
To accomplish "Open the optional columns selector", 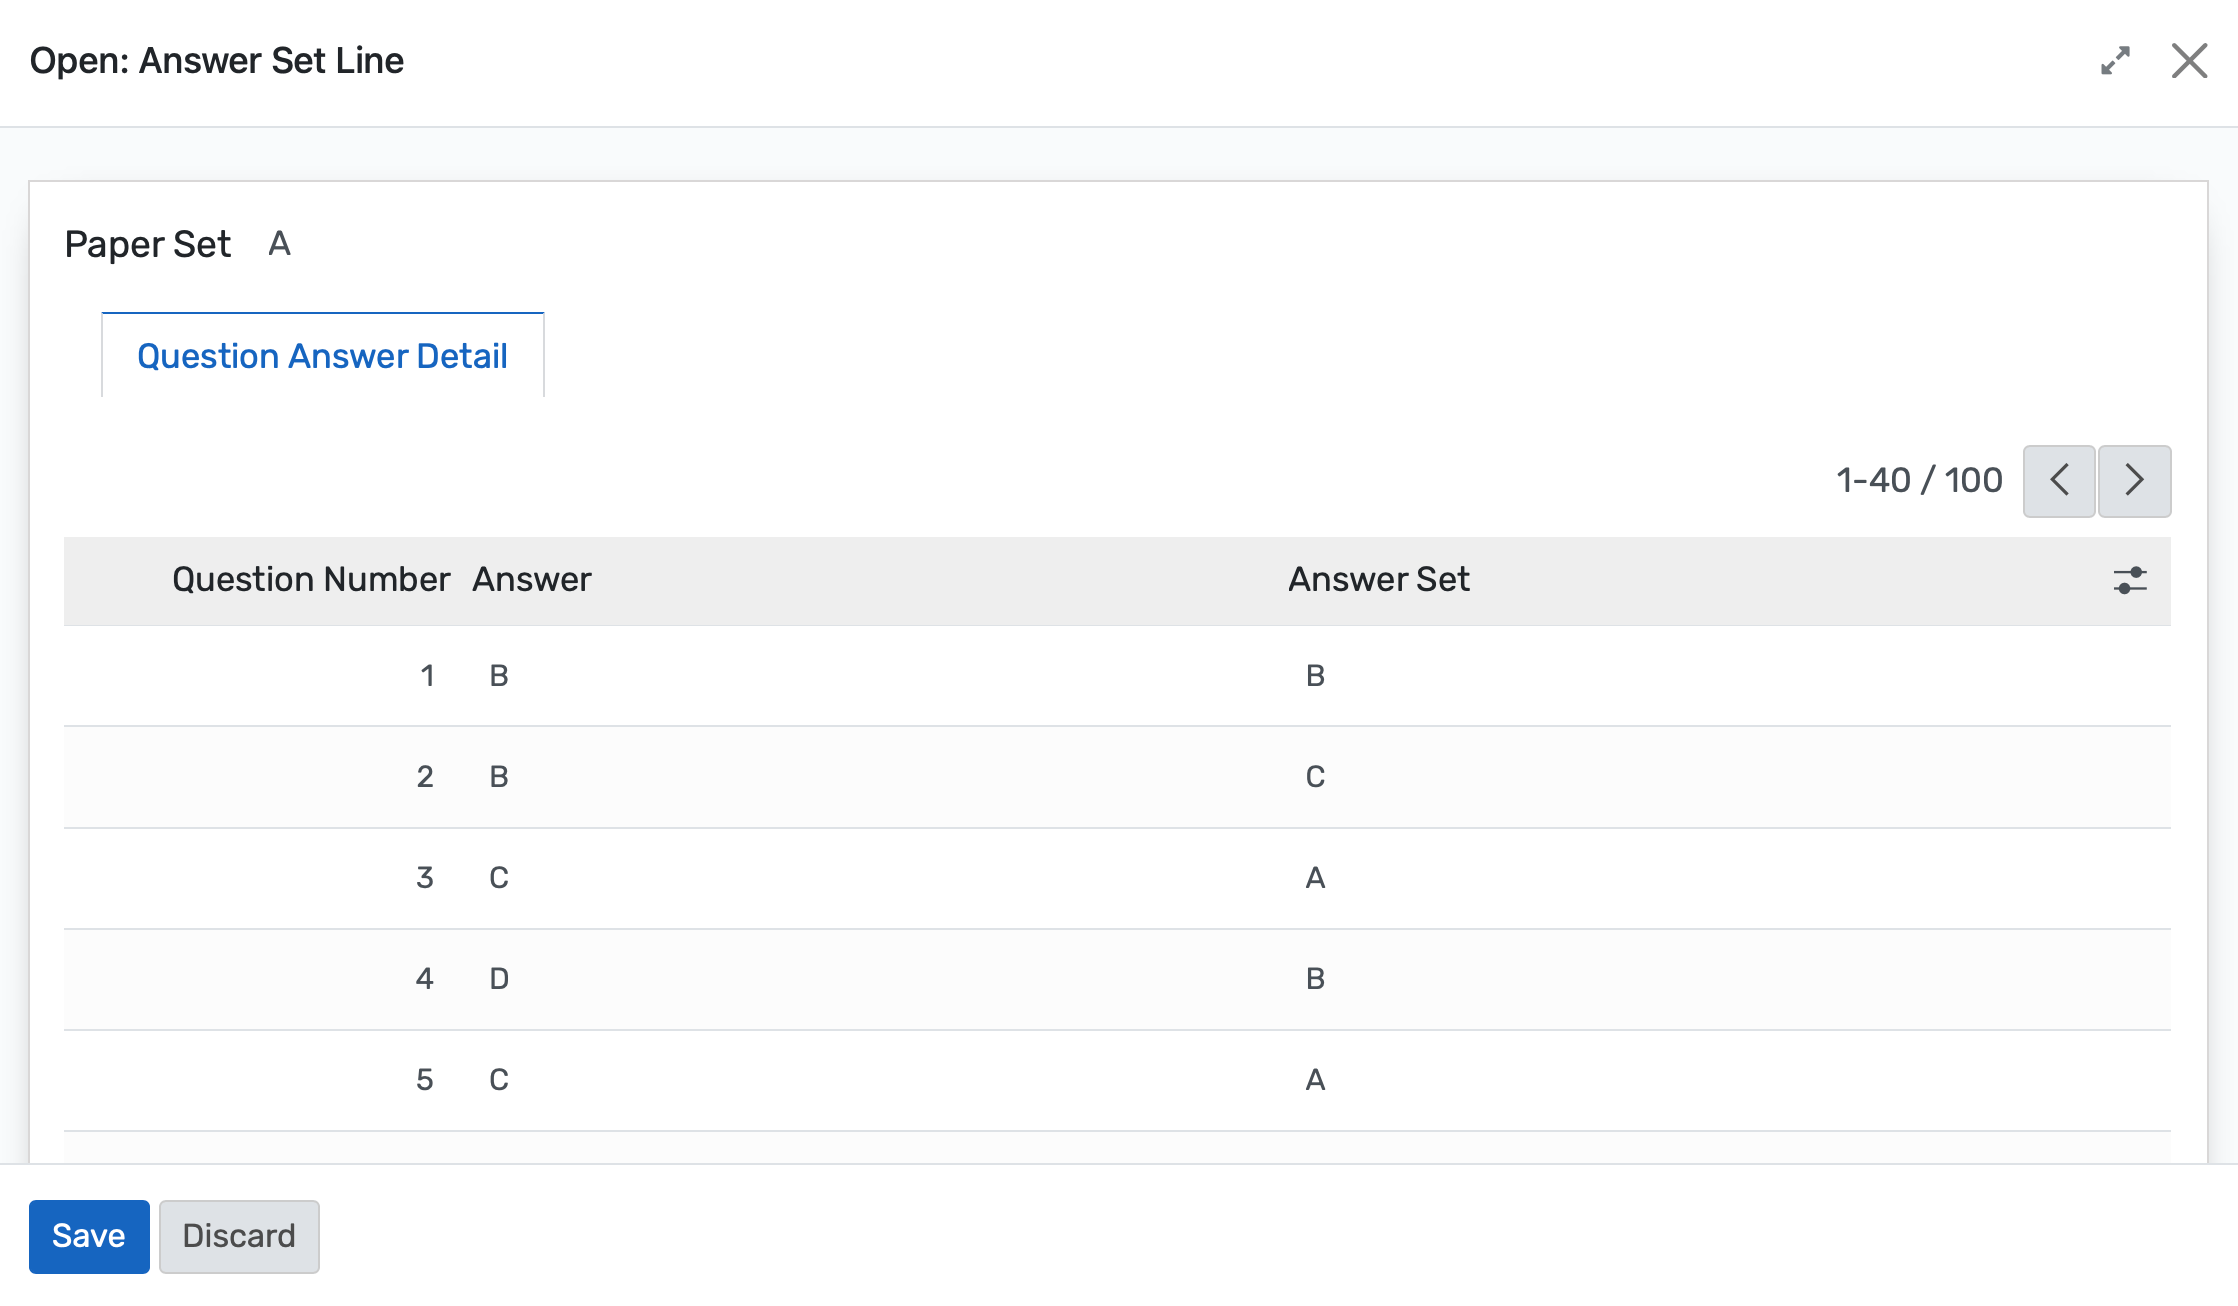I will pyautogui.click(x=2128, y=581).
